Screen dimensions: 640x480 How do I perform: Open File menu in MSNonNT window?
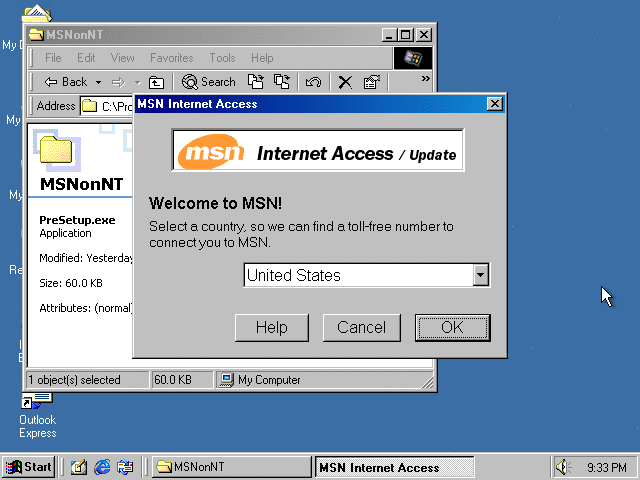pos(53,58)
